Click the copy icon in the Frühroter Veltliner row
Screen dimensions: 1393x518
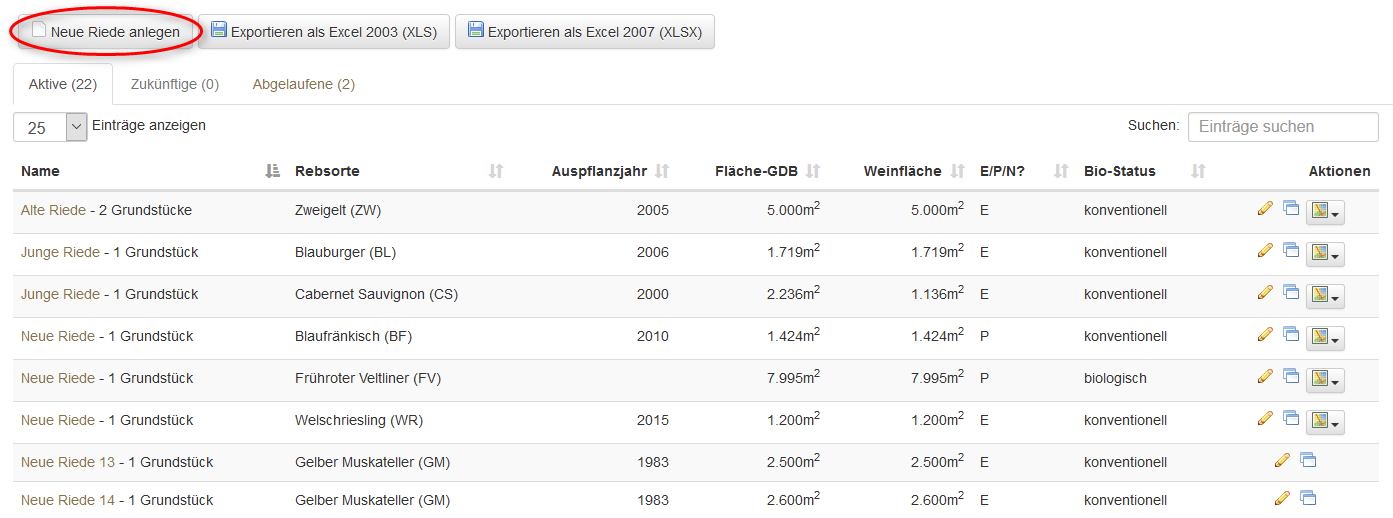[1291, 377]
